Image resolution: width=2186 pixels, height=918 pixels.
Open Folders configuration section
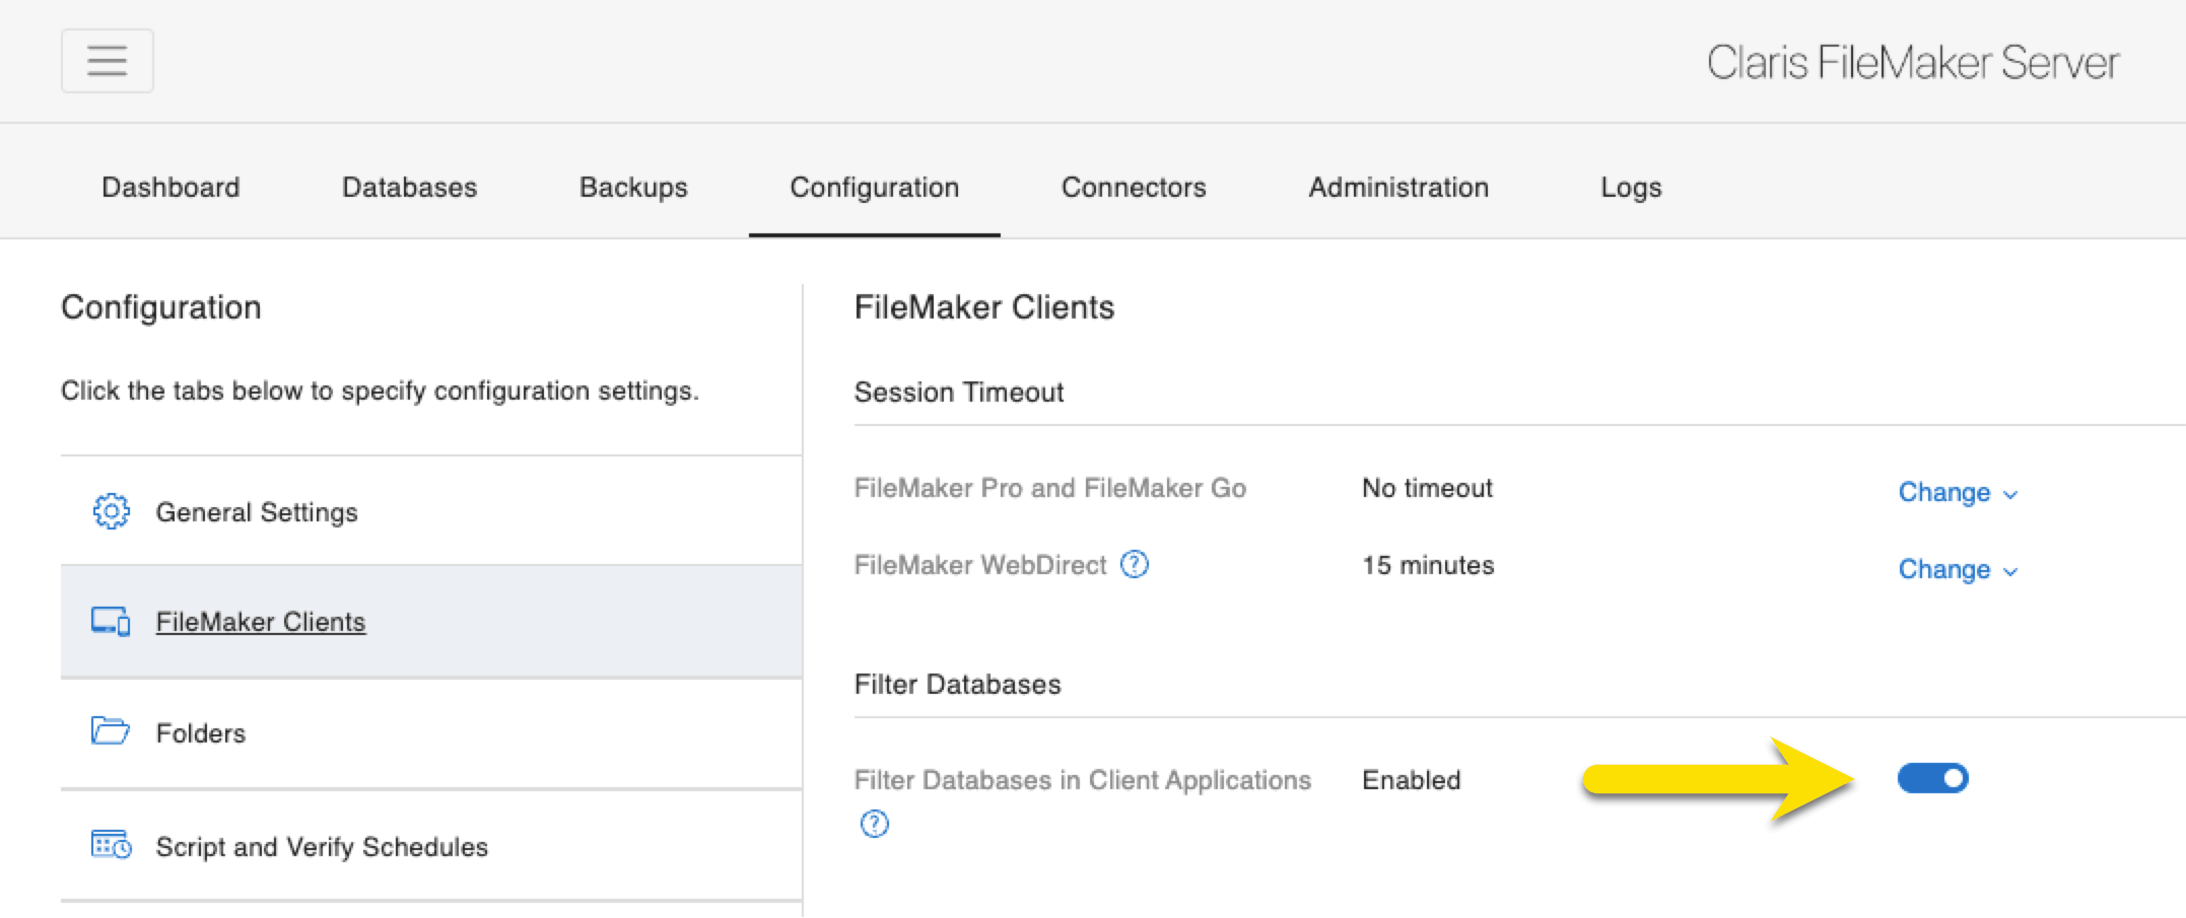coord(431,733)
